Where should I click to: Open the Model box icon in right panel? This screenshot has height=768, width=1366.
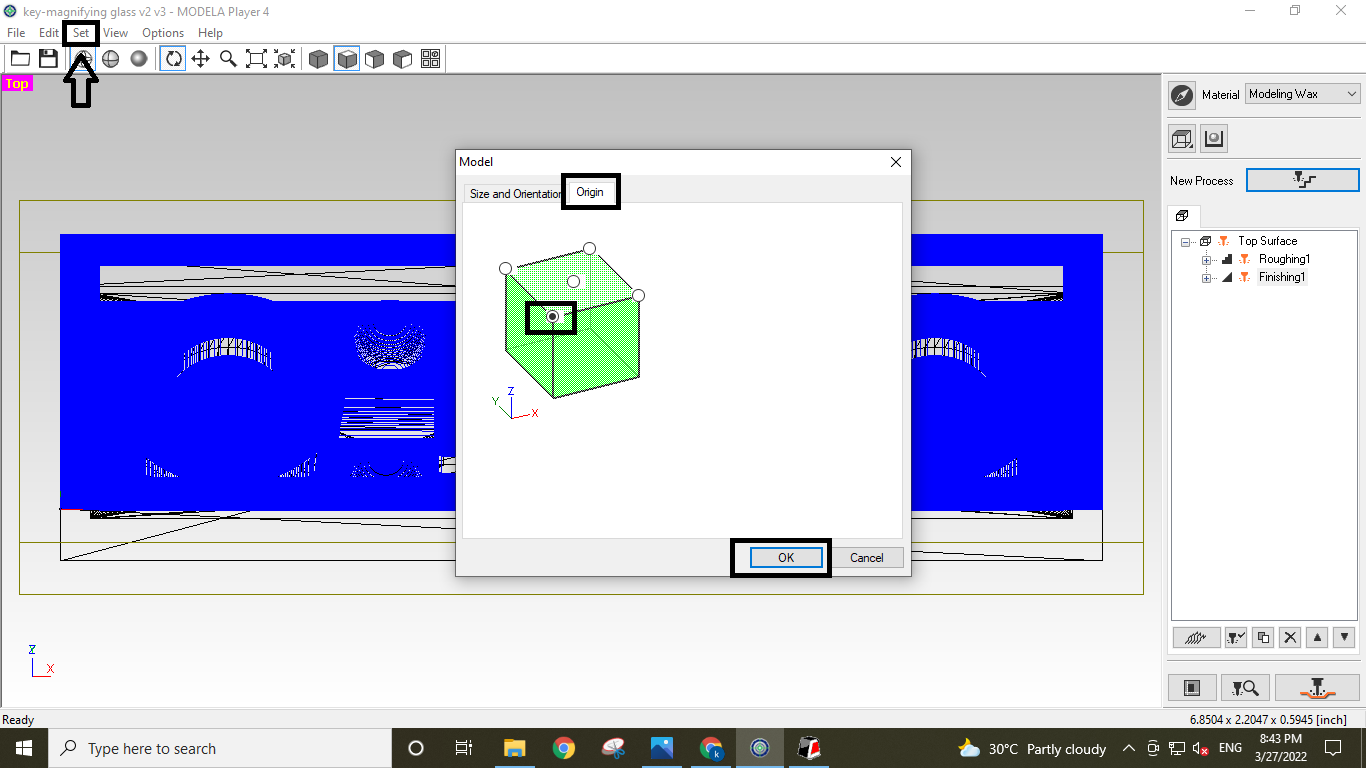1183,139
